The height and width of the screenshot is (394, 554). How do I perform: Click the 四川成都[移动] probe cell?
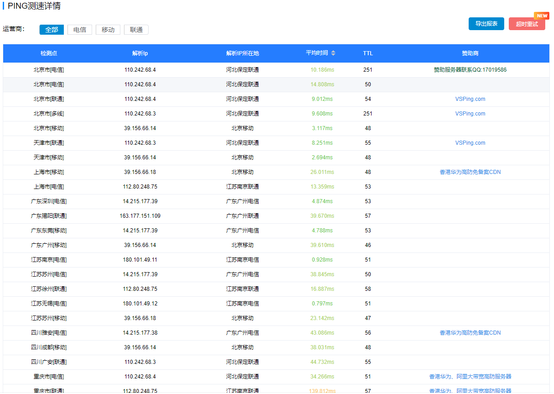click(x=49, y=347)
